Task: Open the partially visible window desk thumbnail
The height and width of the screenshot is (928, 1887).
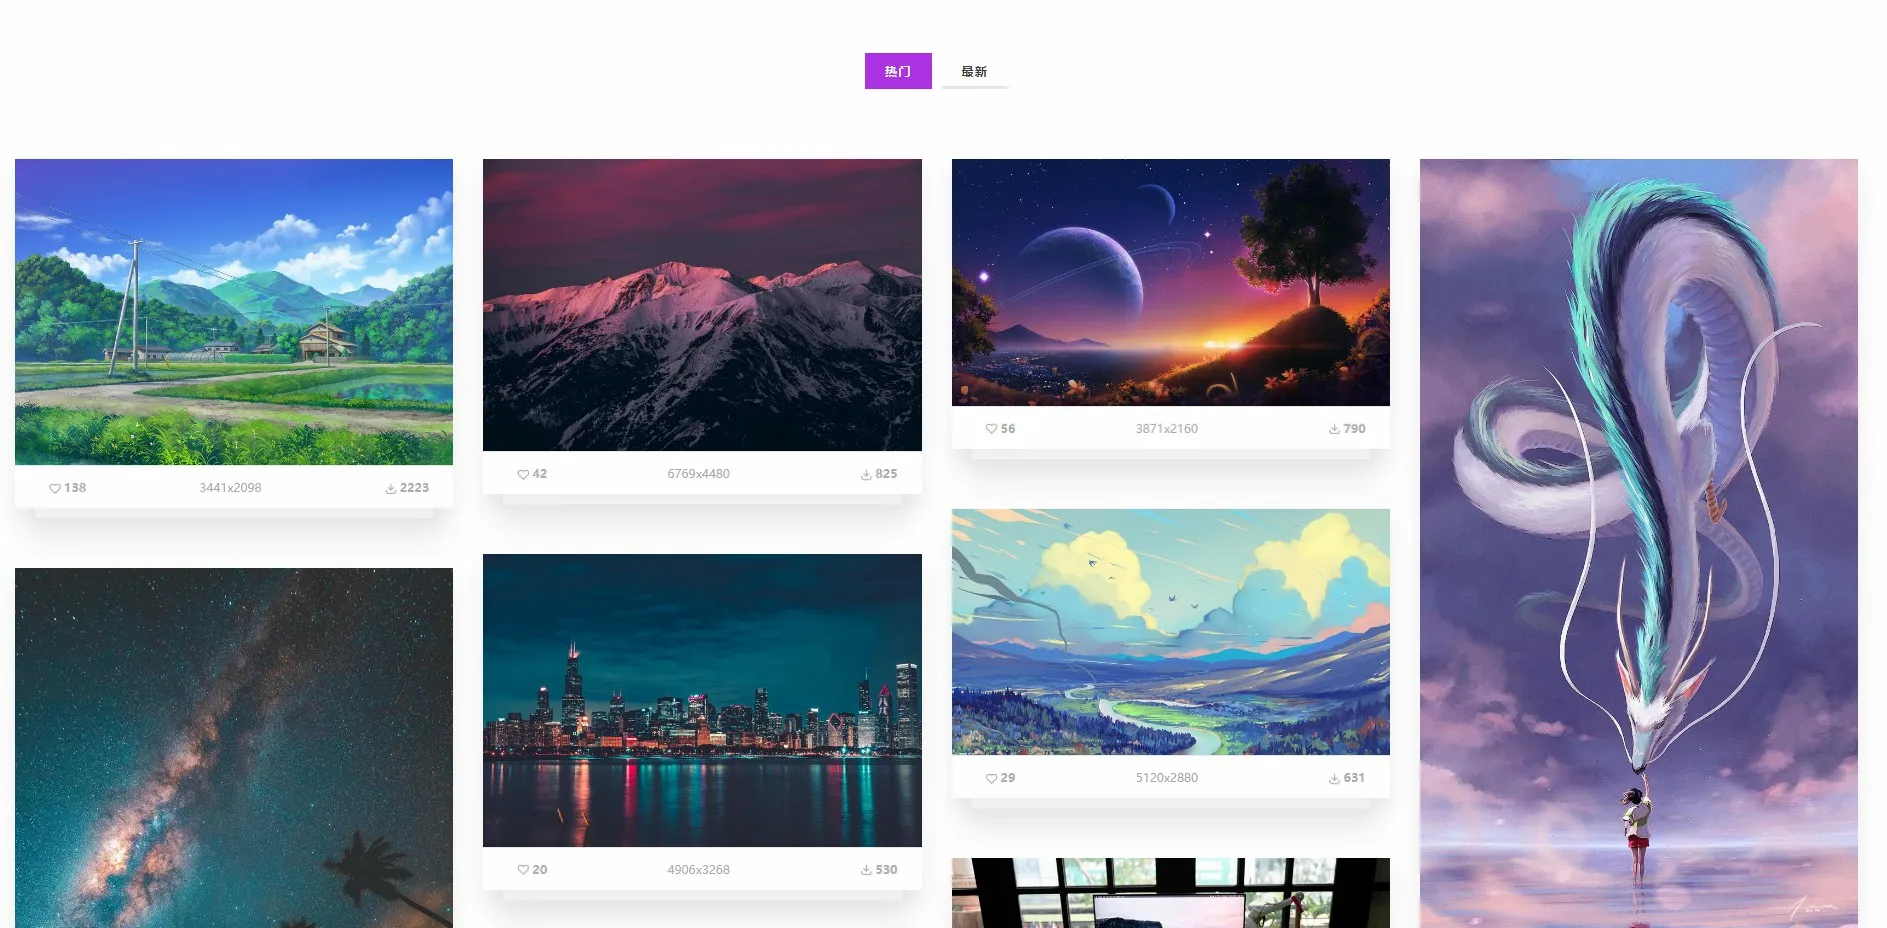Action: pyautogui.click(x=1171, y=893)
